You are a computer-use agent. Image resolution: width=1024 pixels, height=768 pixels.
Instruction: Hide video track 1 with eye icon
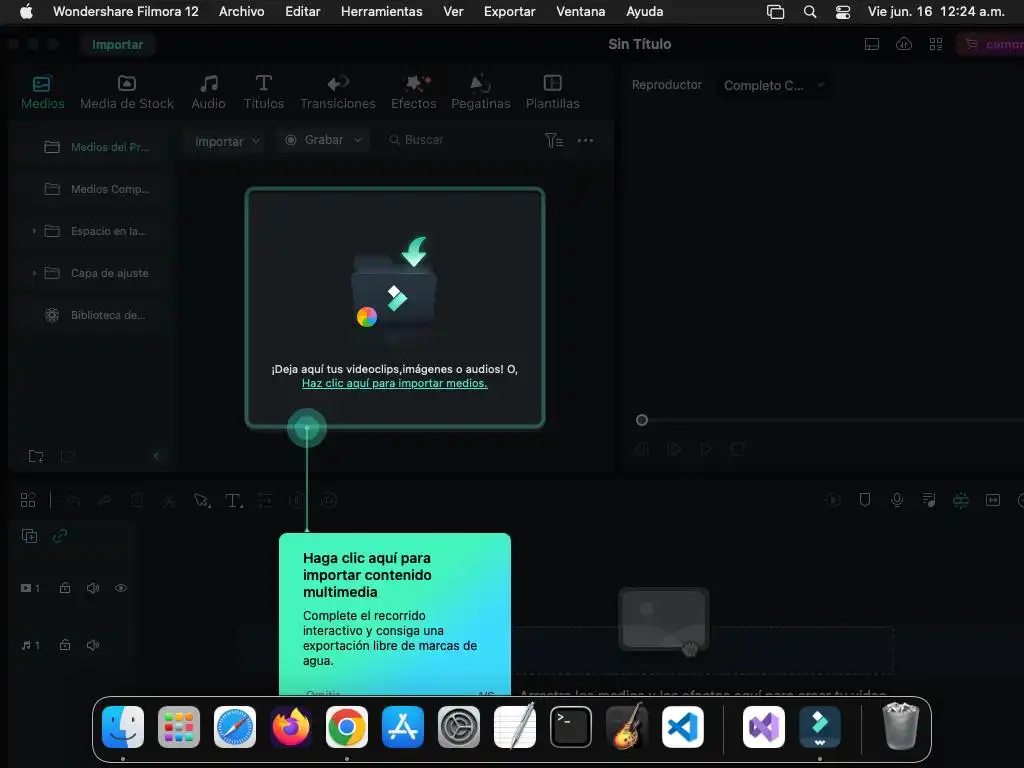click(x=121, y=588)
